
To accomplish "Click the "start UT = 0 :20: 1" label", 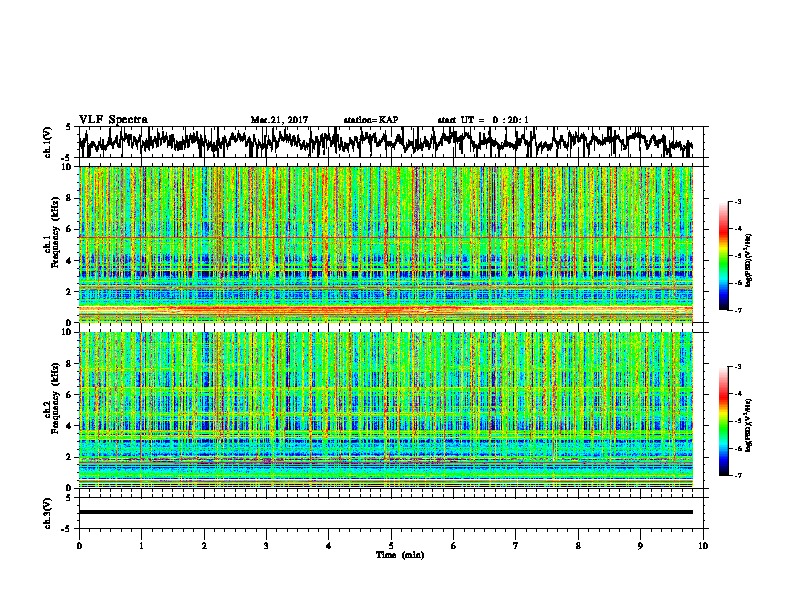I will click(483, 120).
